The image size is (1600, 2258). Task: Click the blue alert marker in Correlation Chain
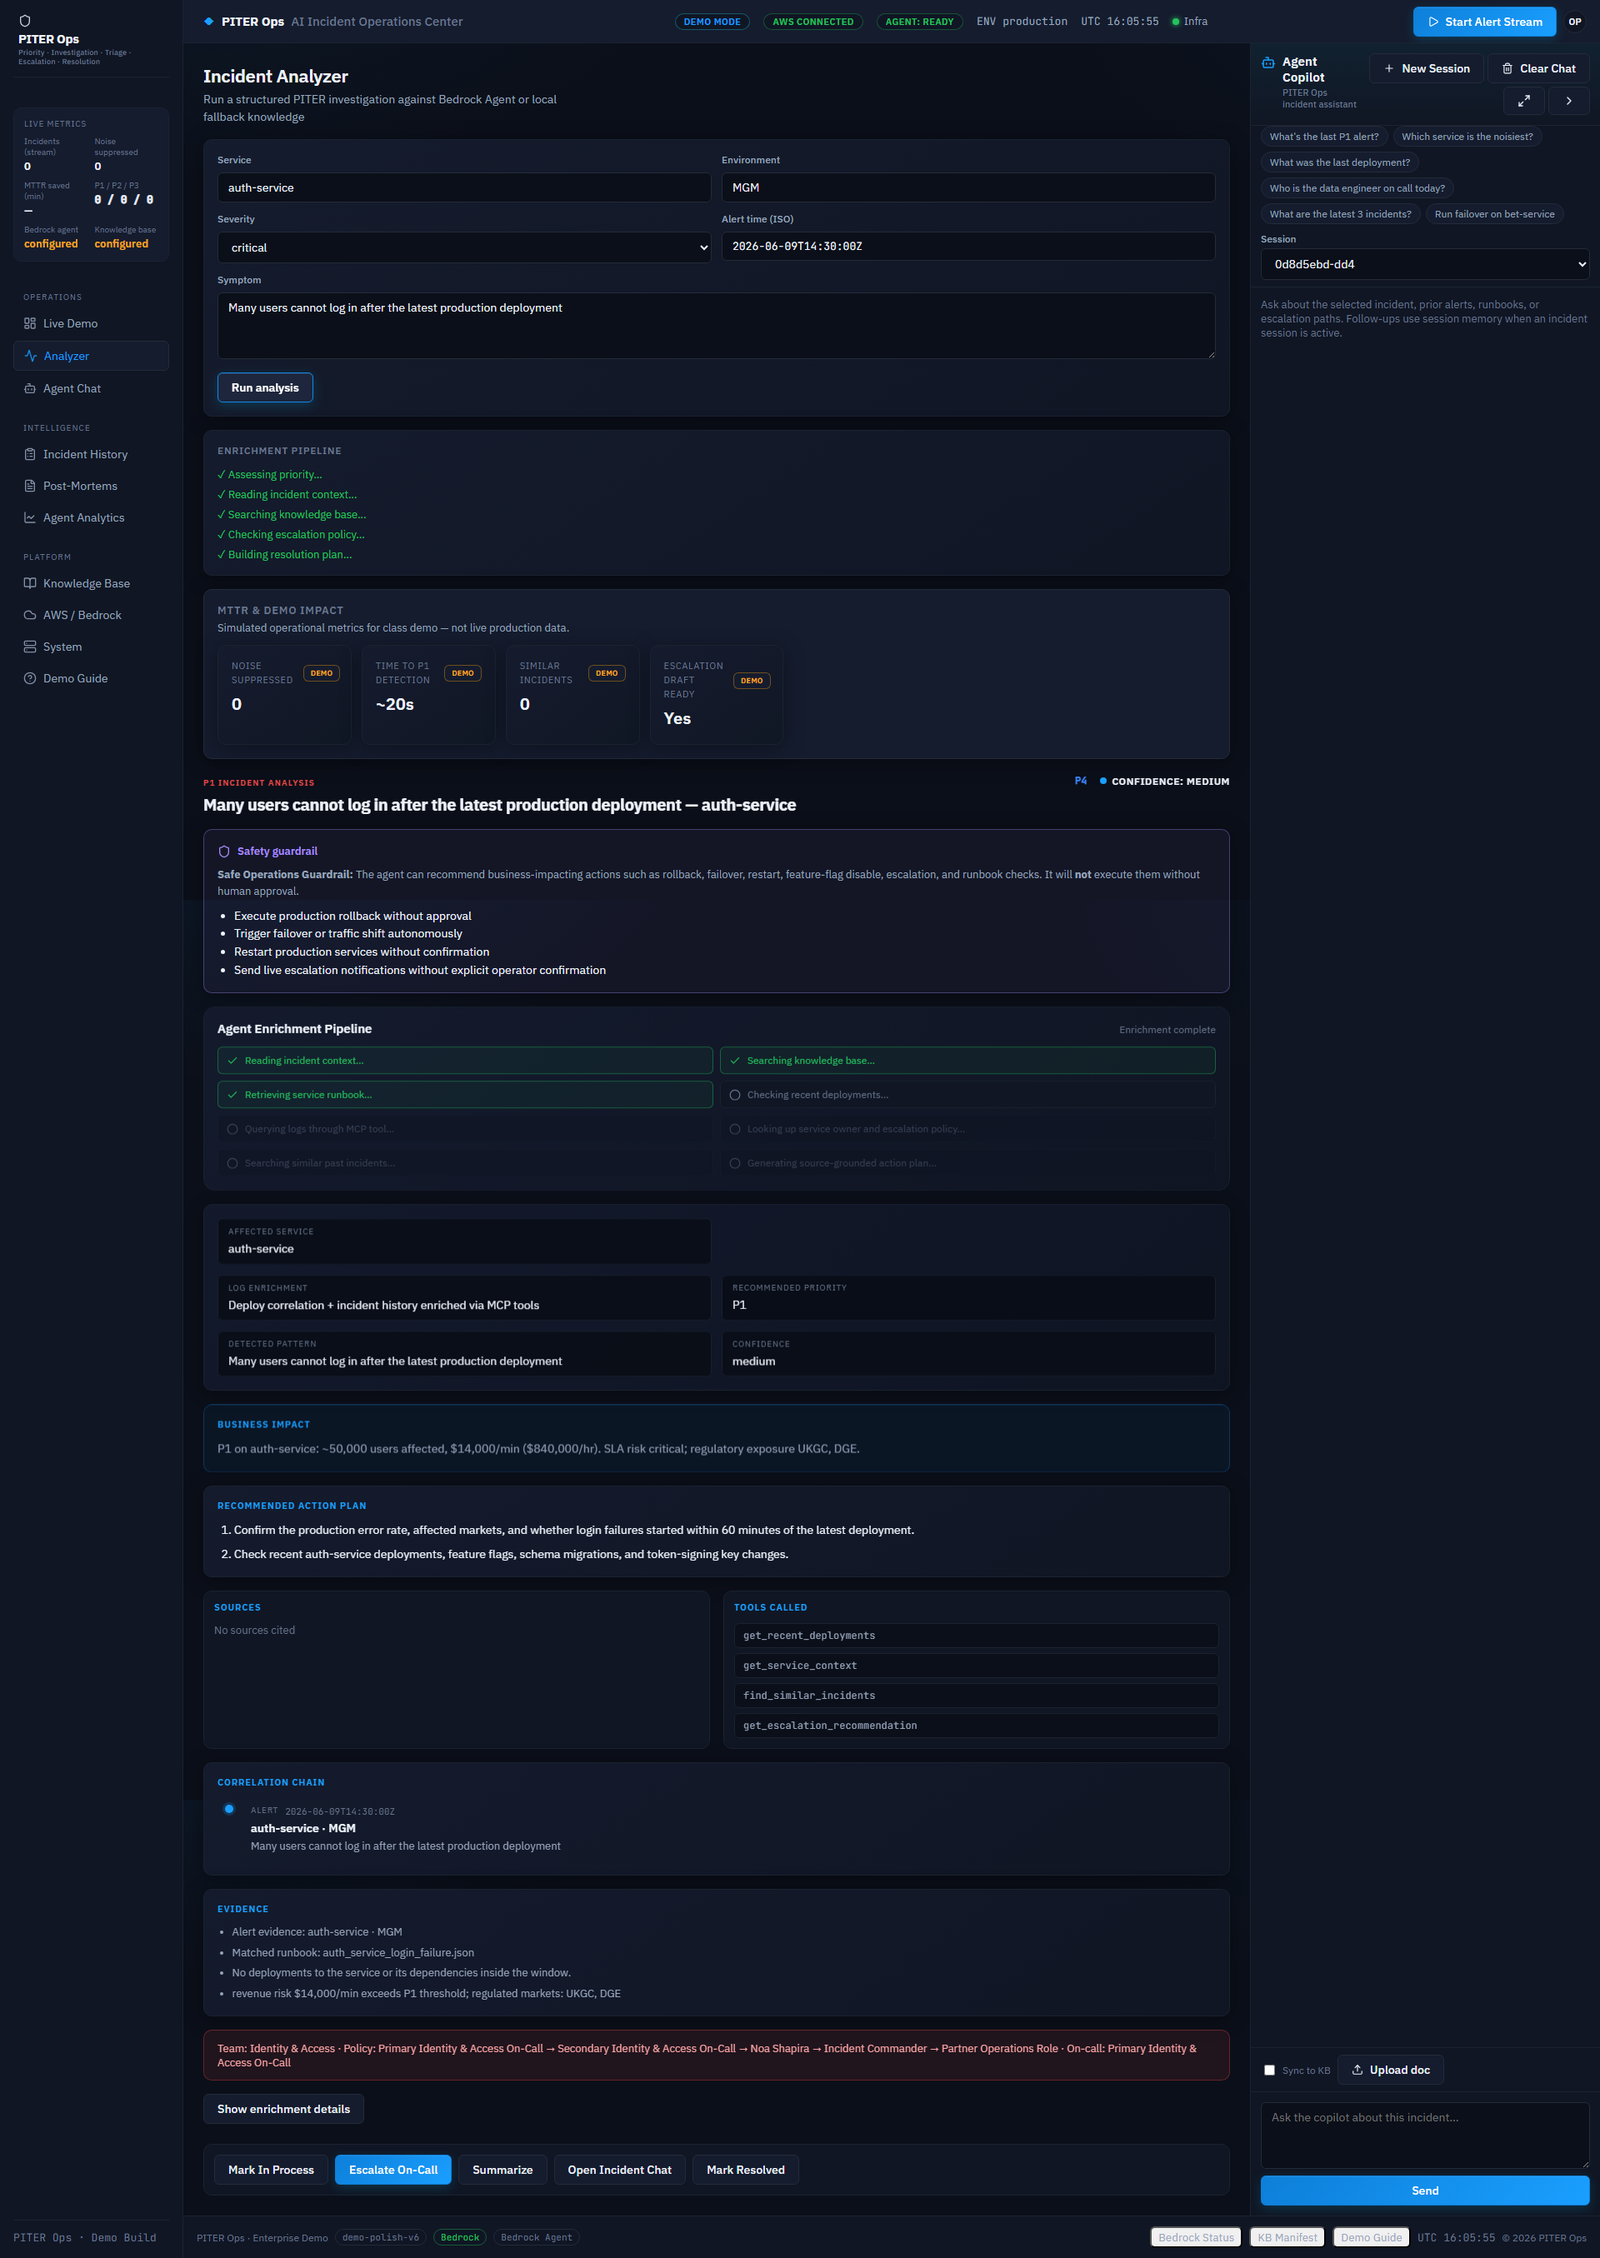[229, 1809]
